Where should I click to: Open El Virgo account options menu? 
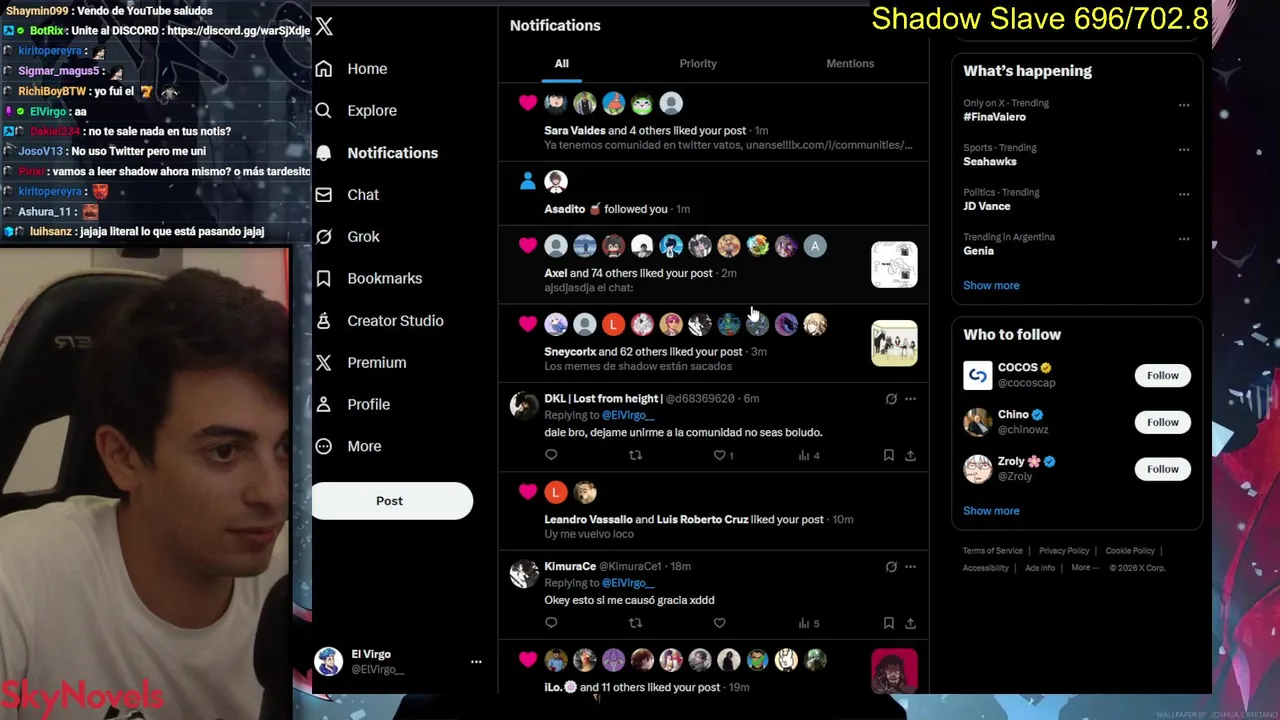(476, 662)
